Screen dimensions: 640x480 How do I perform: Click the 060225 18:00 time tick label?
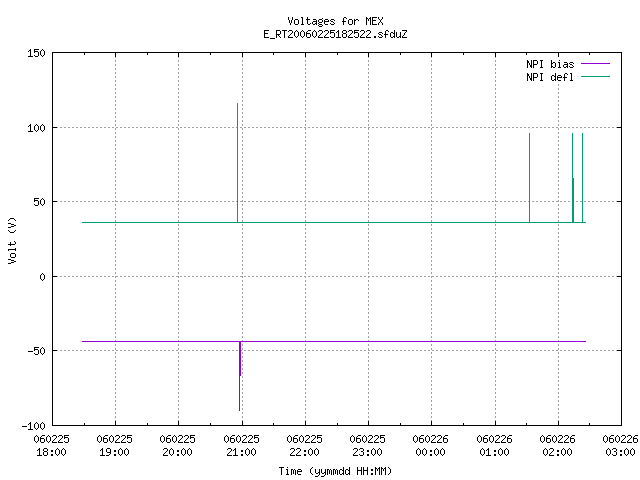[x=51, y=446]
